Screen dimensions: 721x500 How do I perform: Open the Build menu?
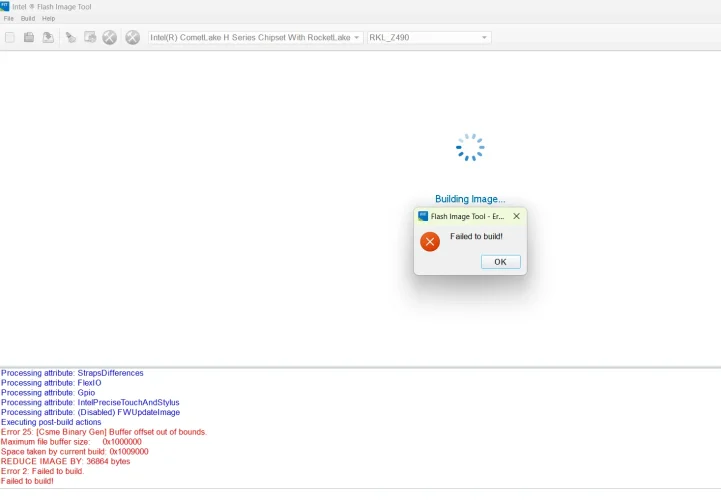28,18
